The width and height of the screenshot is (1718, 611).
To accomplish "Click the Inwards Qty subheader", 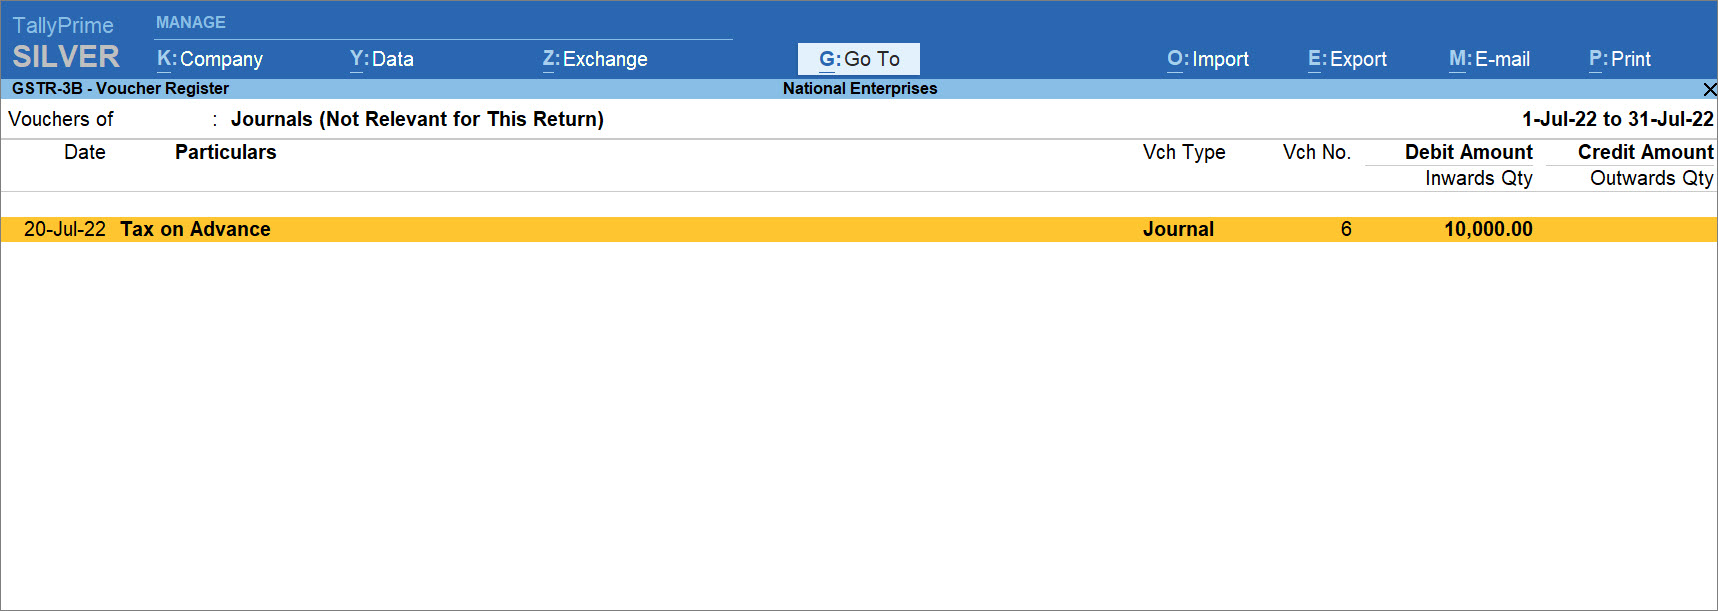I will pos(1479,178).
